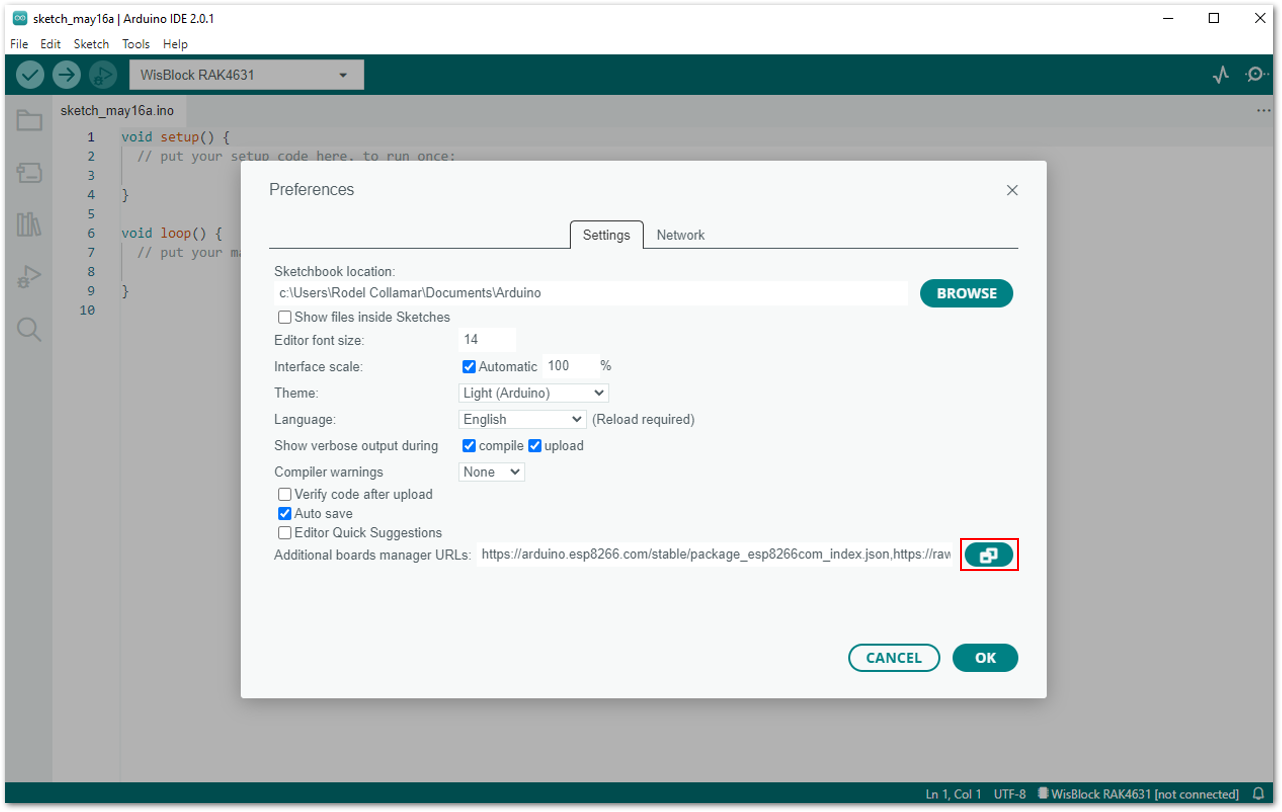Open the File menu

coord(19,44)
